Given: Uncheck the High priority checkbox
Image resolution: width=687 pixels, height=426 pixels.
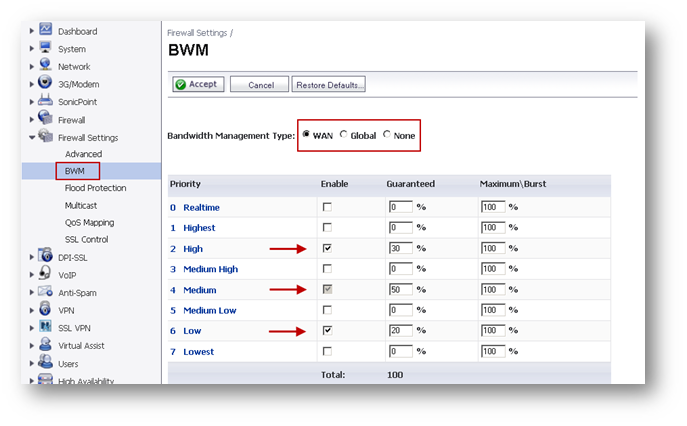Looking at the screenshot, I should [327, 248].
